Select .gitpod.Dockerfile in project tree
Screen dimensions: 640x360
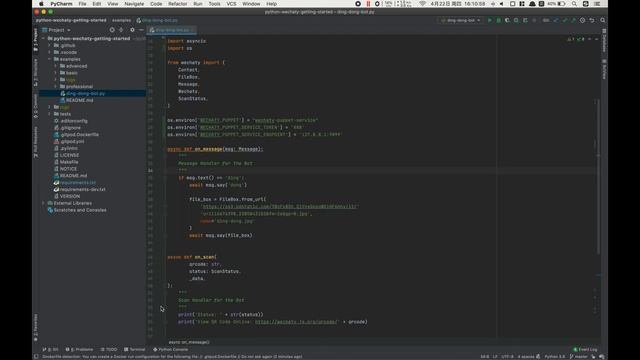tap(80, 134)
